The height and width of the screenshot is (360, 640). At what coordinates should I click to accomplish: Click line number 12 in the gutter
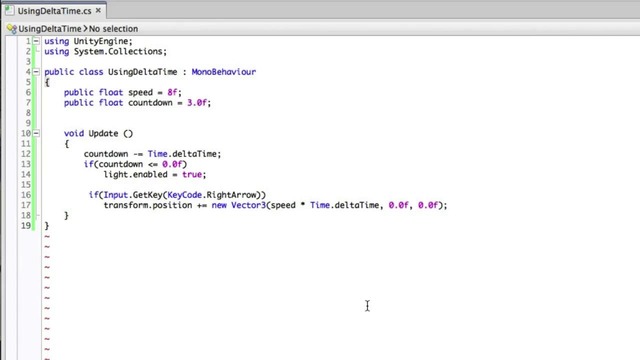click(x=26, y=154)
